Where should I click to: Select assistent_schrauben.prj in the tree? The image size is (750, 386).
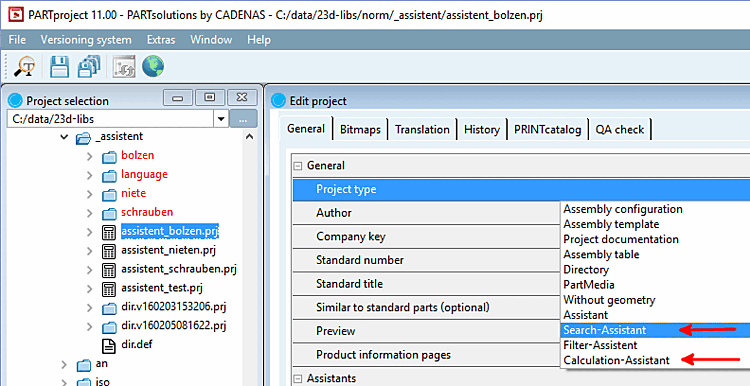(178, 269)
